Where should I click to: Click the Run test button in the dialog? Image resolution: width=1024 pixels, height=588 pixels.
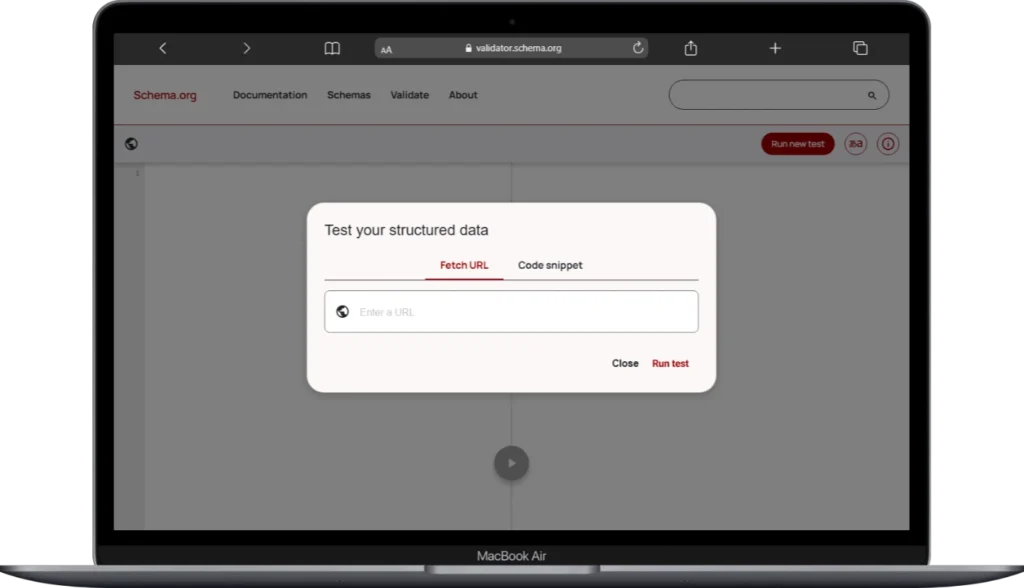pos(670,364)
